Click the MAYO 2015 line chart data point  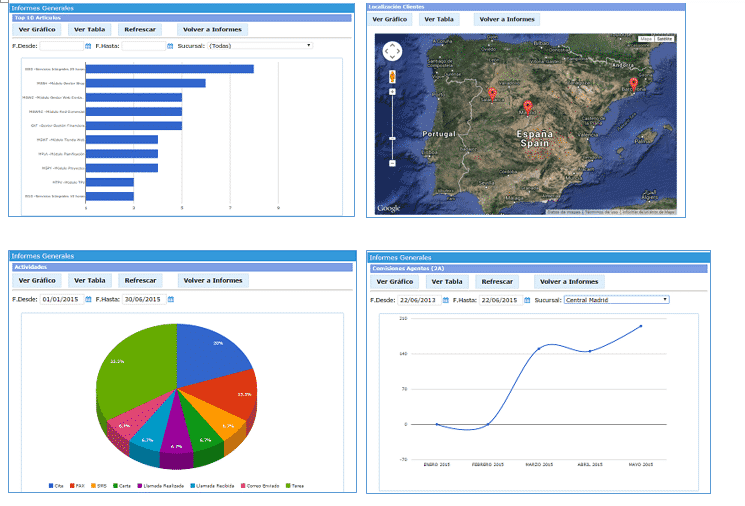pos(641,326)
